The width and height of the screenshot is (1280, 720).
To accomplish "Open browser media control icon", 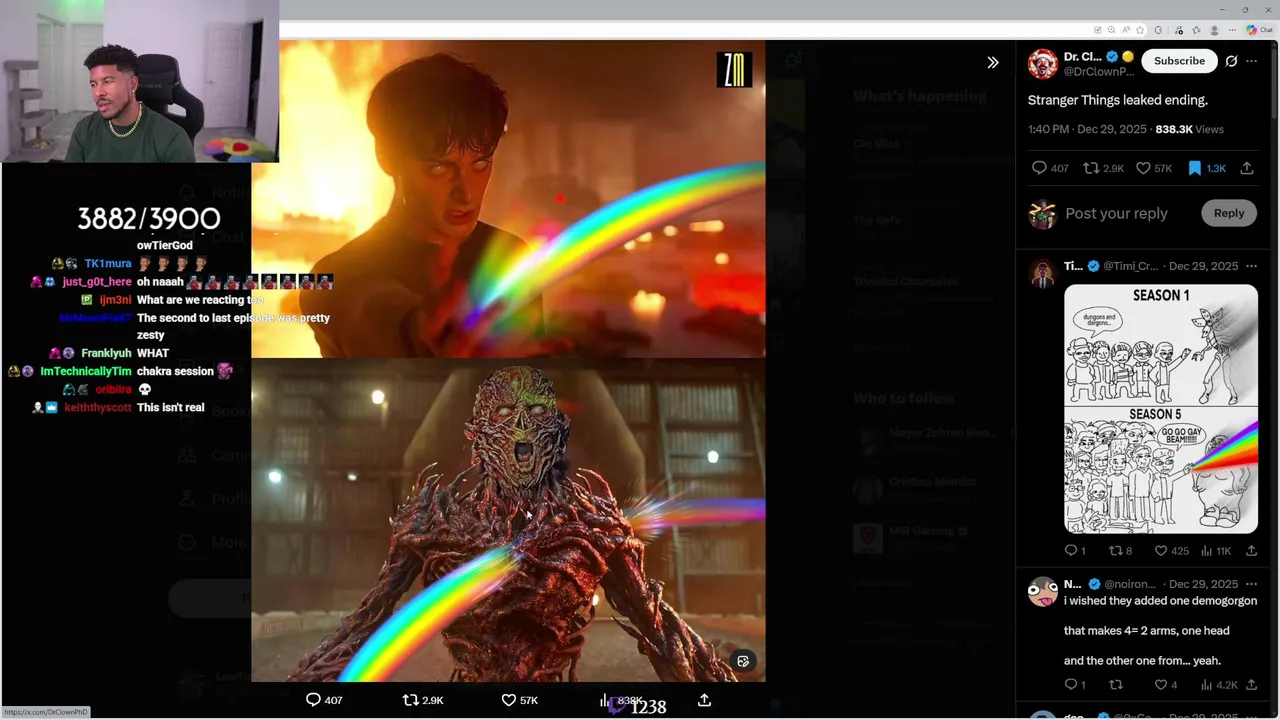I will (x=1179, y=30).
